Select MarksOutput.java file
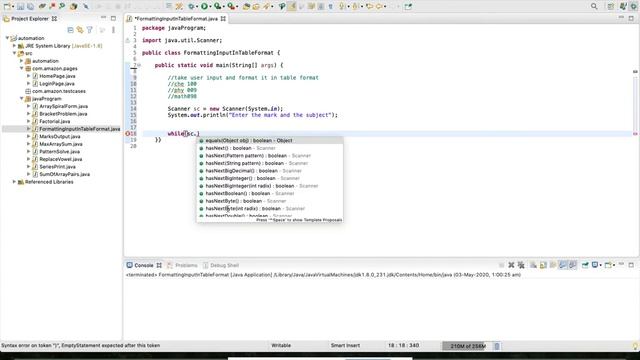Image resolution: width=640 pixels, height=360 pixels. click(x=60, y=136)
